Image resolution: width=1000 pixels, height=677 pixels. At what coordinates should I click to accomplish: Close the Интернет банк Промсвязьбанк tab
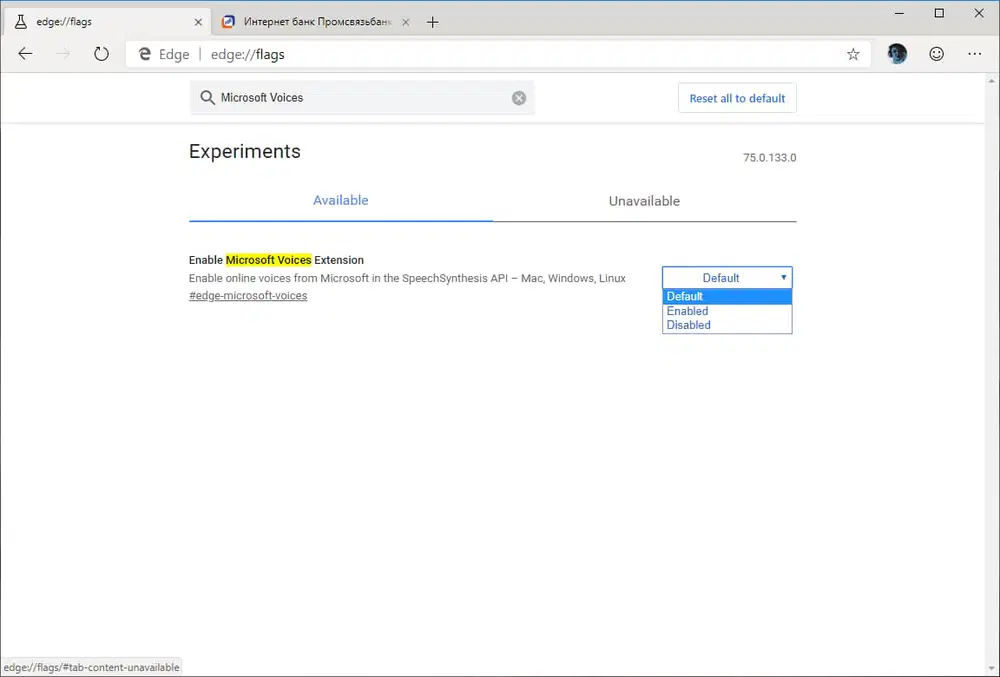[406, 22]
